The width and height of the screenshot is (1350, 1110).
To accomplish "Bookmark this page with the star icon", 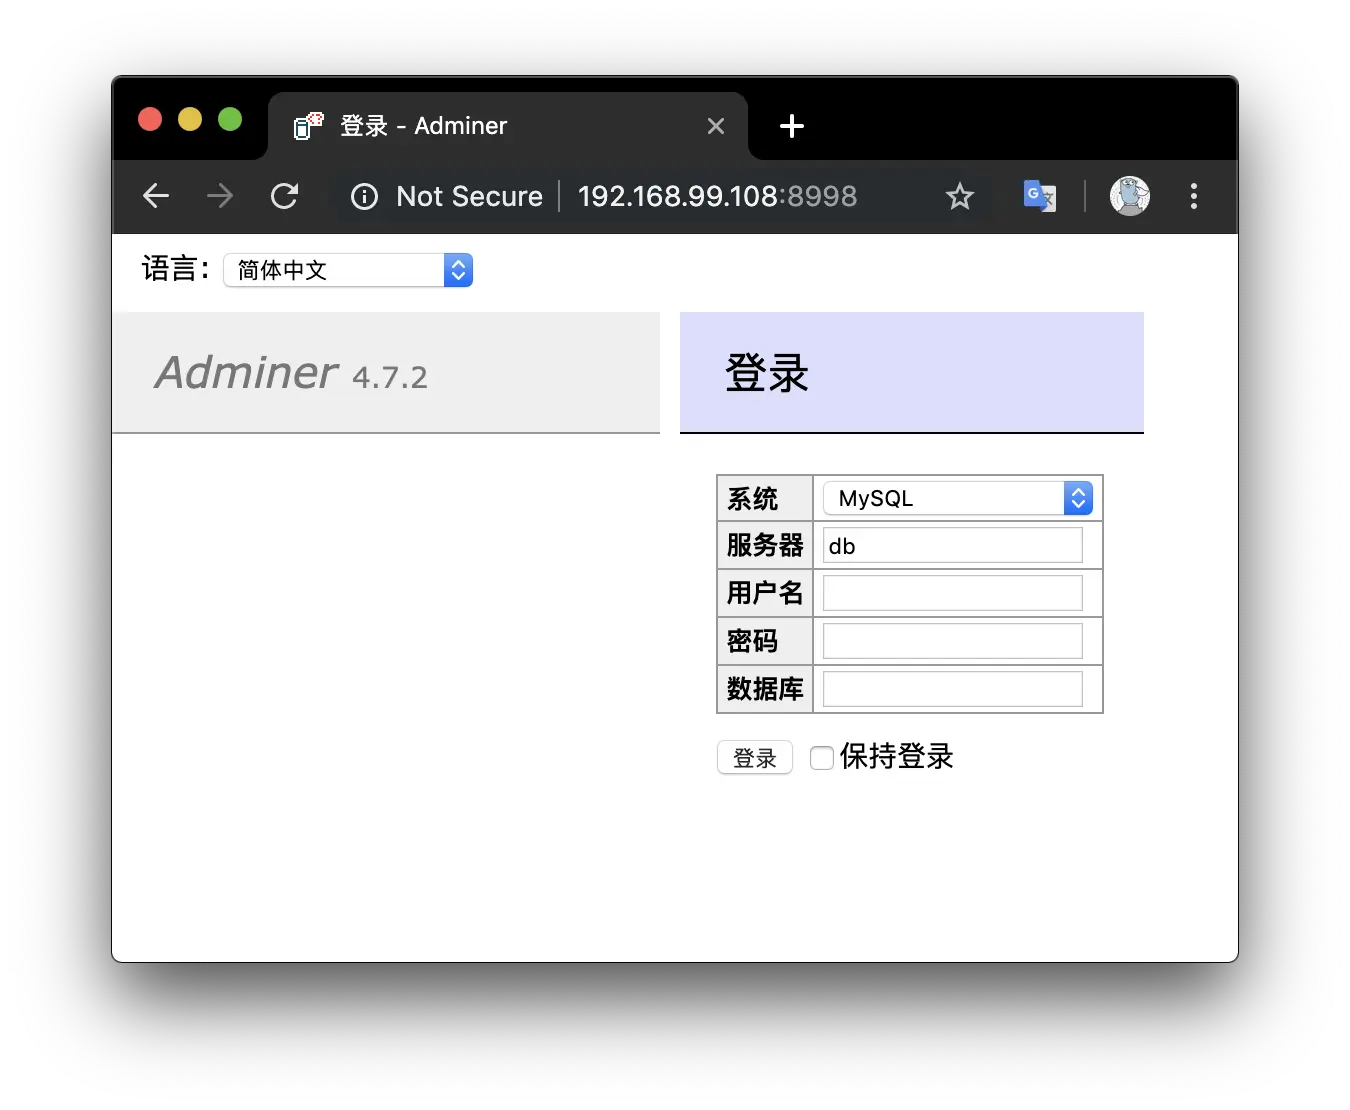I will point(959,196).
